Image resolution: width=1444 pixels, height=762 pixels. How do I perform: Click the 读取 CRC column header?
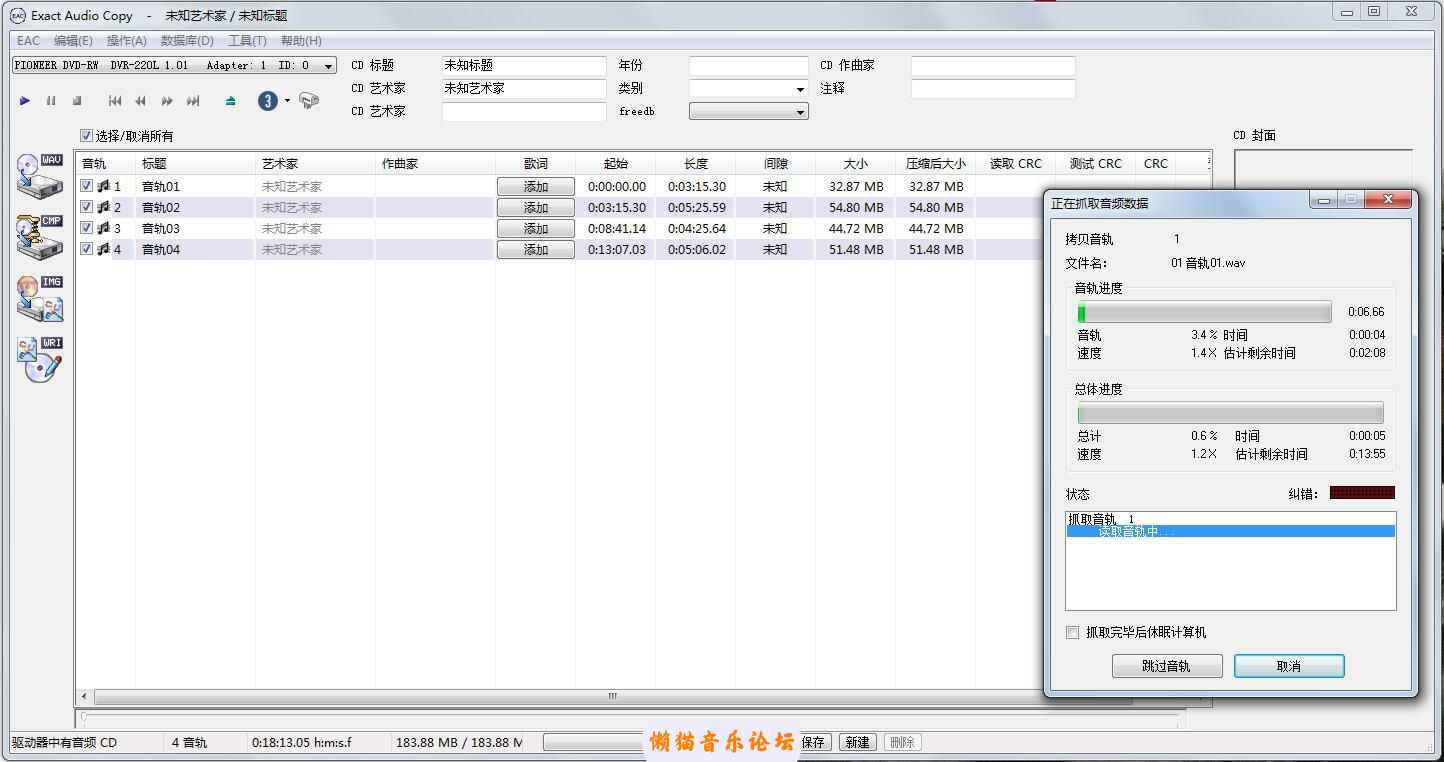pyautogui.click(x=1016, y=163)
